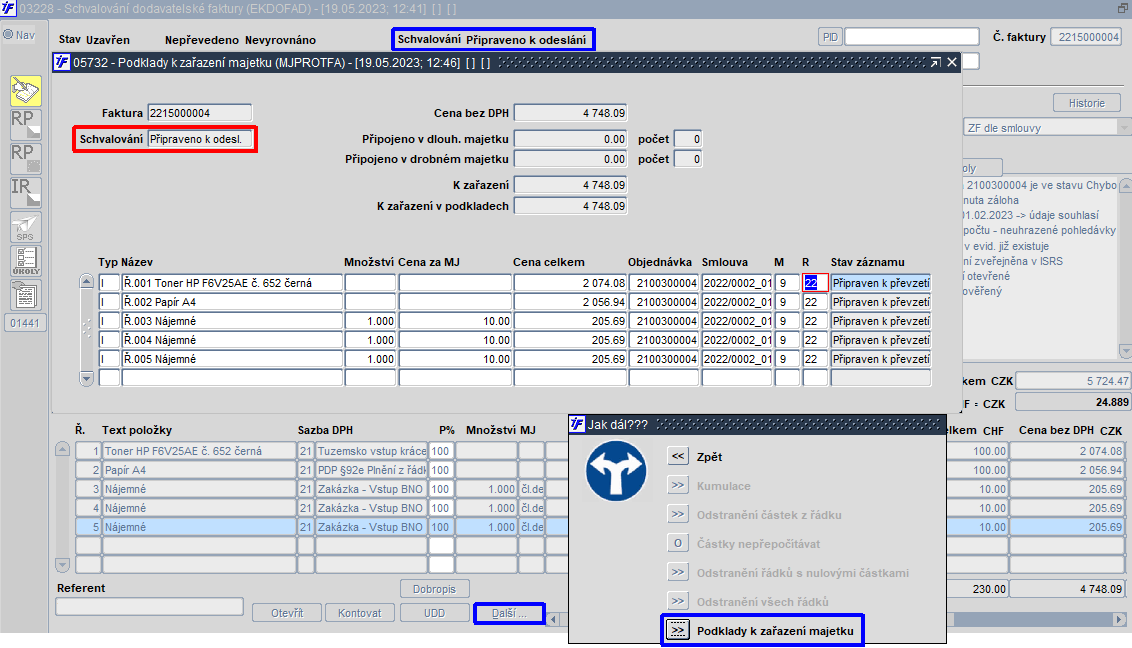The image size is (1132, 648).
Task: Toggle the O button for Částky nepřepočítávat
Action: (x=678, y=544)
